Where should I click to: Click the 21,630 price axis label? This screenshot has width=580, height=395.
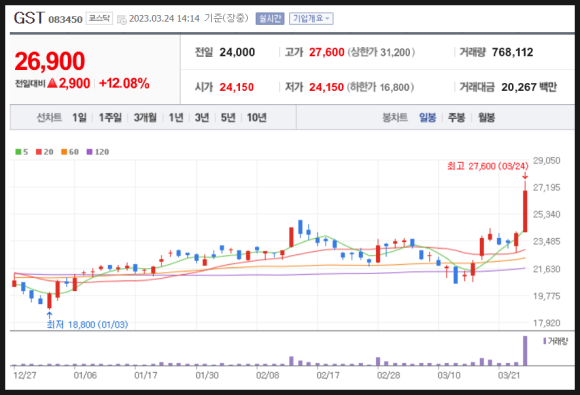click(547, 269)
